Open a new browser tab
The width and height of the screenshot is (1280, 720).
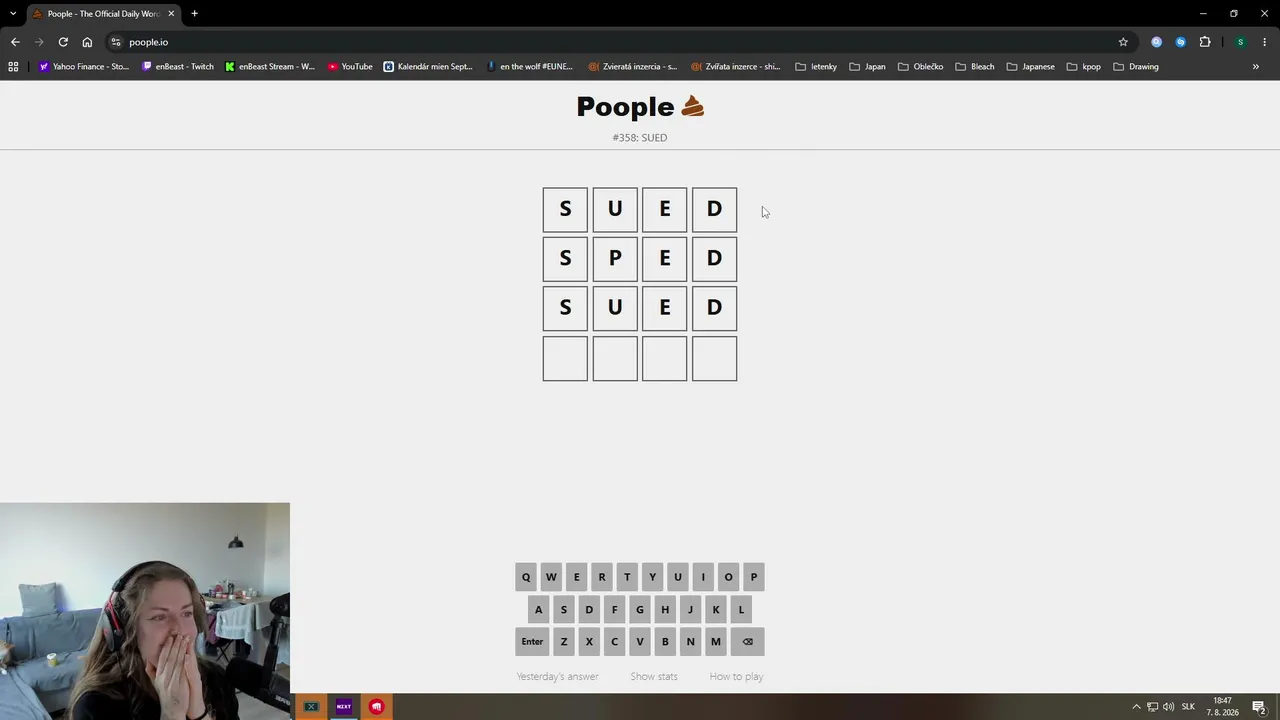[x=194, y=14]
